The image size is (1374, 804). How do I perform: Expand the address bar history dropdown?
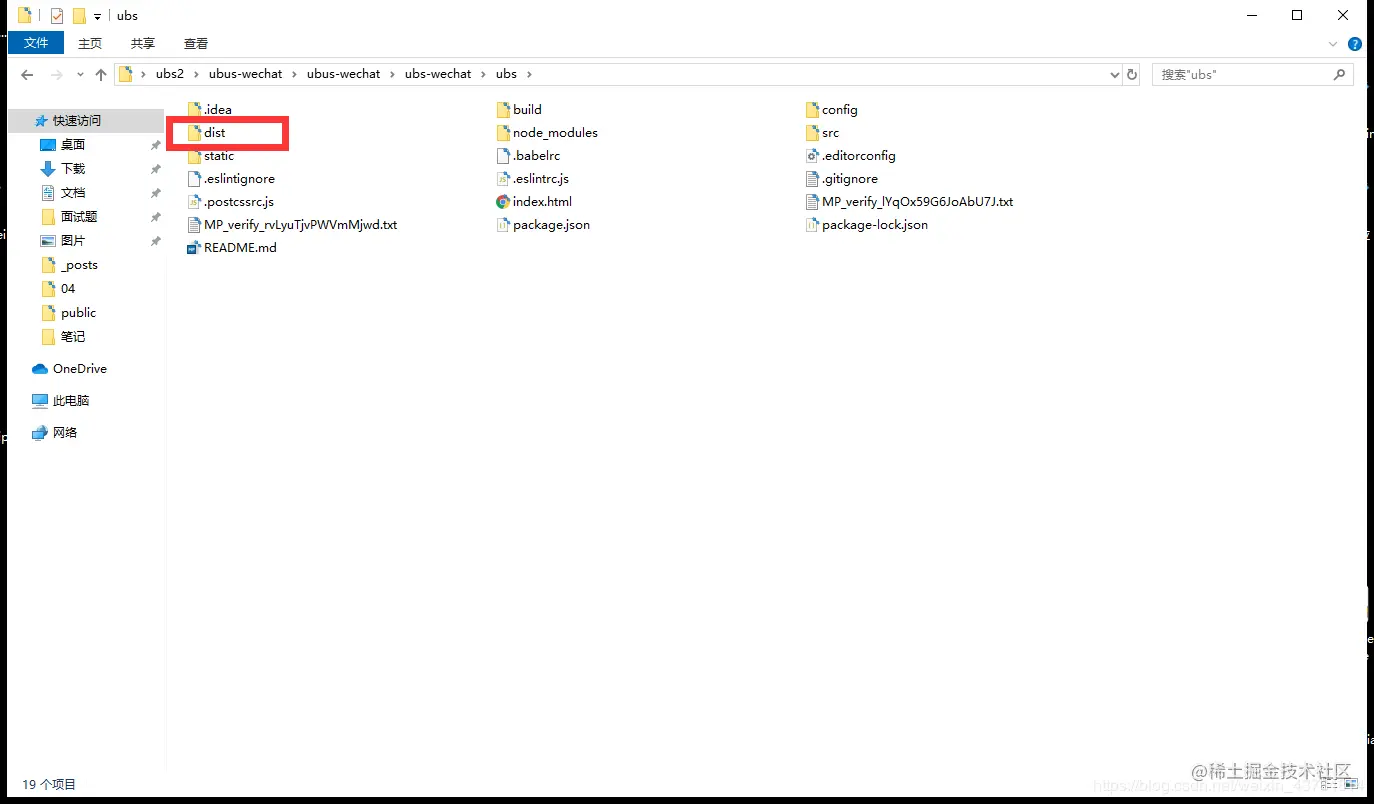1115,75
